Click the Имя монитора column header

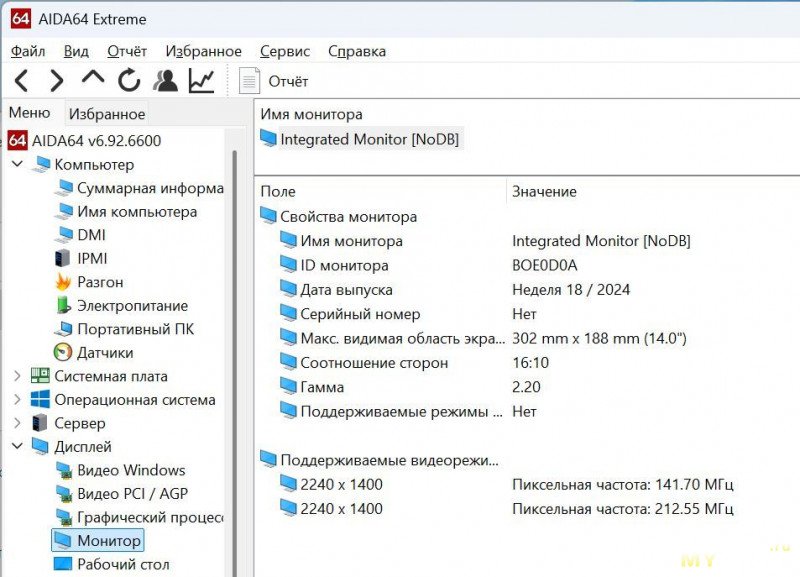pyautogui.click(x=311, y=114)
